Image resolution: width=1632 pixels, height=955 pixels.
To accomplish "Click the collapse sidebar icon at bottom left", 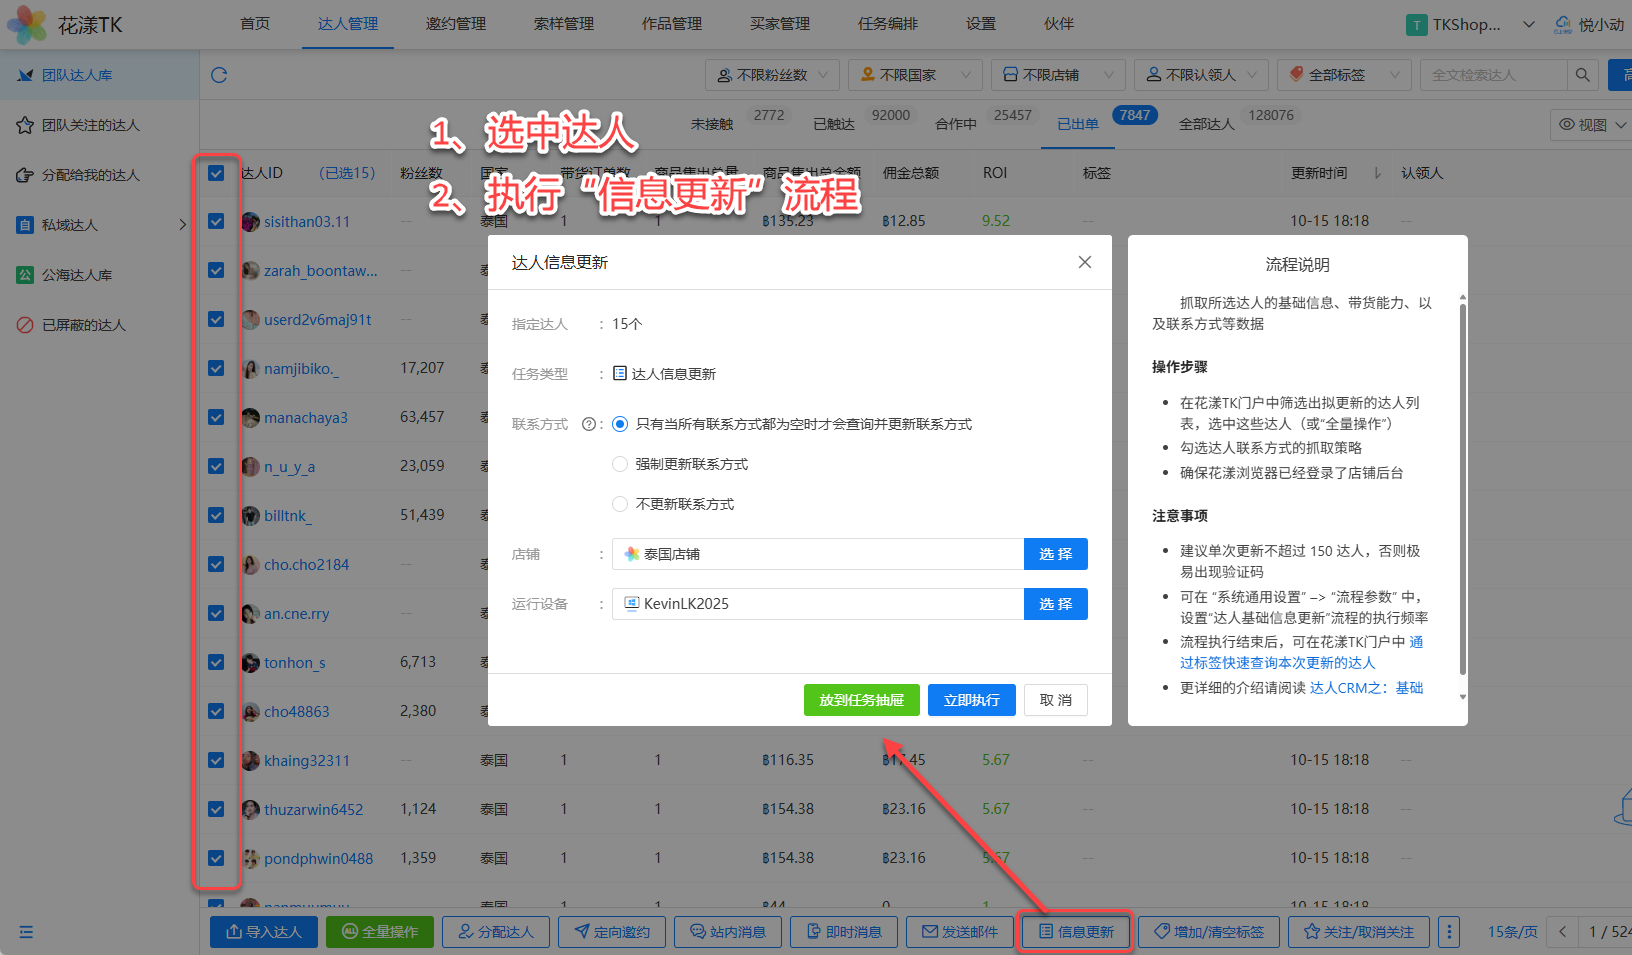I will point(26,932).
